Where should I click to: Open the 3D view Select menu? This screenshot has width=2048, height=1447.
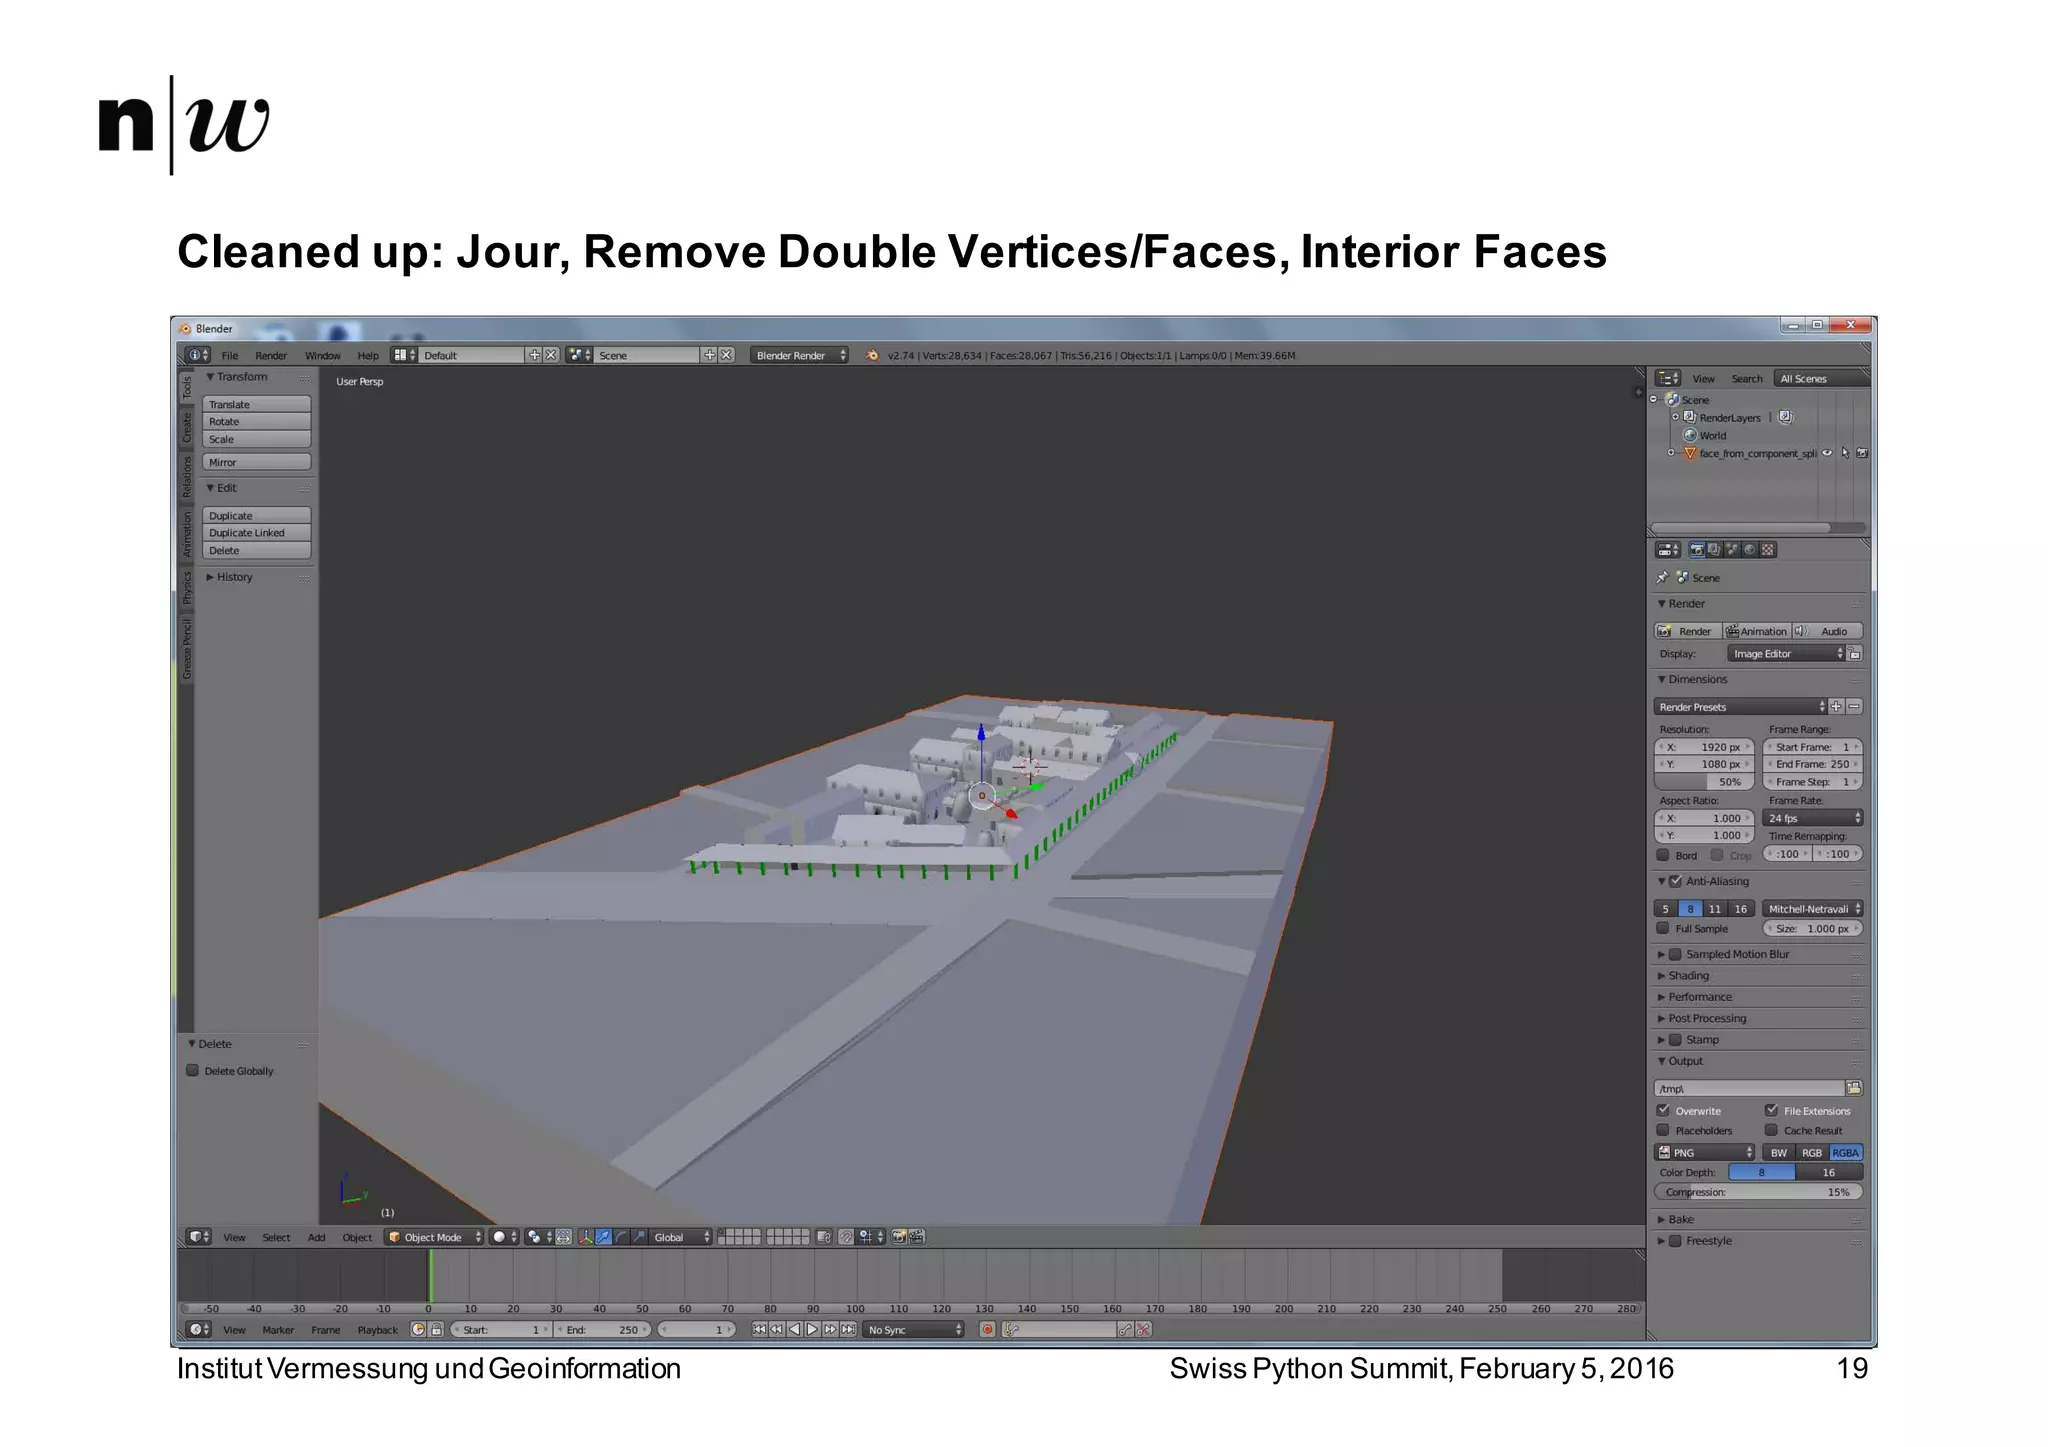point(276,1237)
